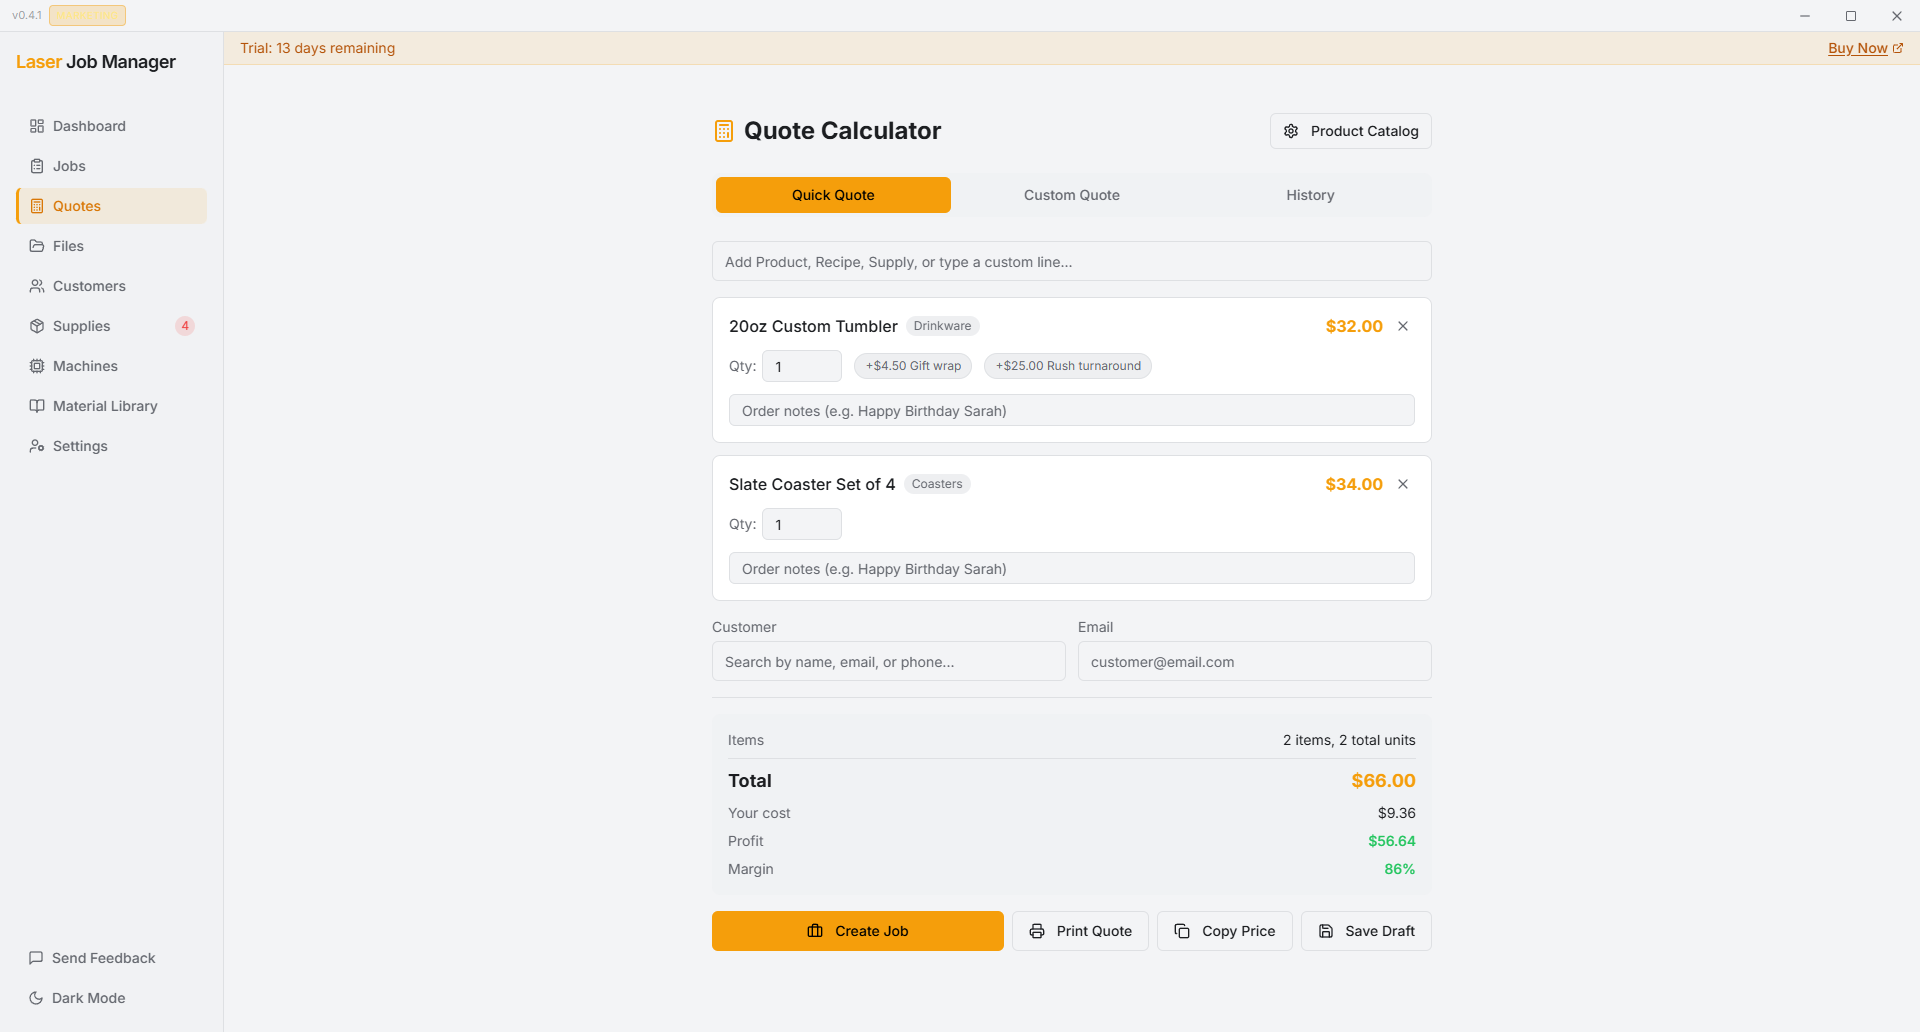The width and height of the screenshot is (1920, 1032).
Task: Open the quote History tab
Action: (1310, 194)
